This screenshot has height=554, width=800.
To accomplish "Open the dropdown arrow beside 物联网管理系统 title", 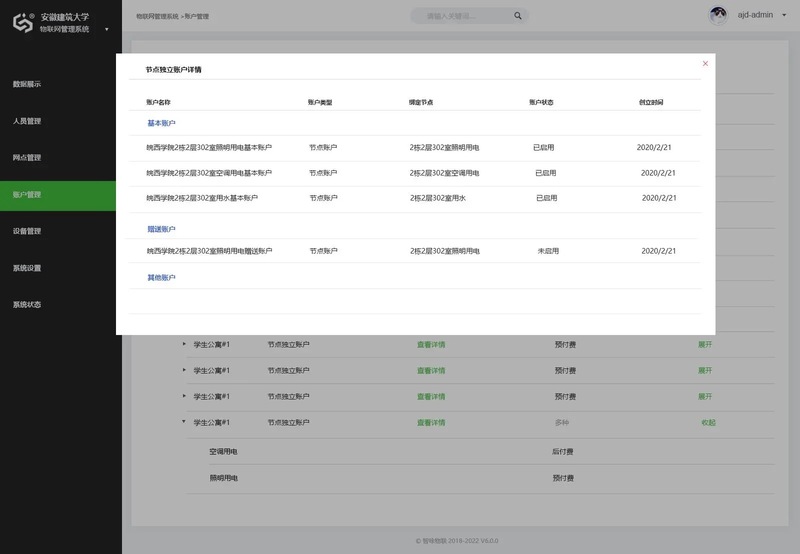I will [107, 29].
